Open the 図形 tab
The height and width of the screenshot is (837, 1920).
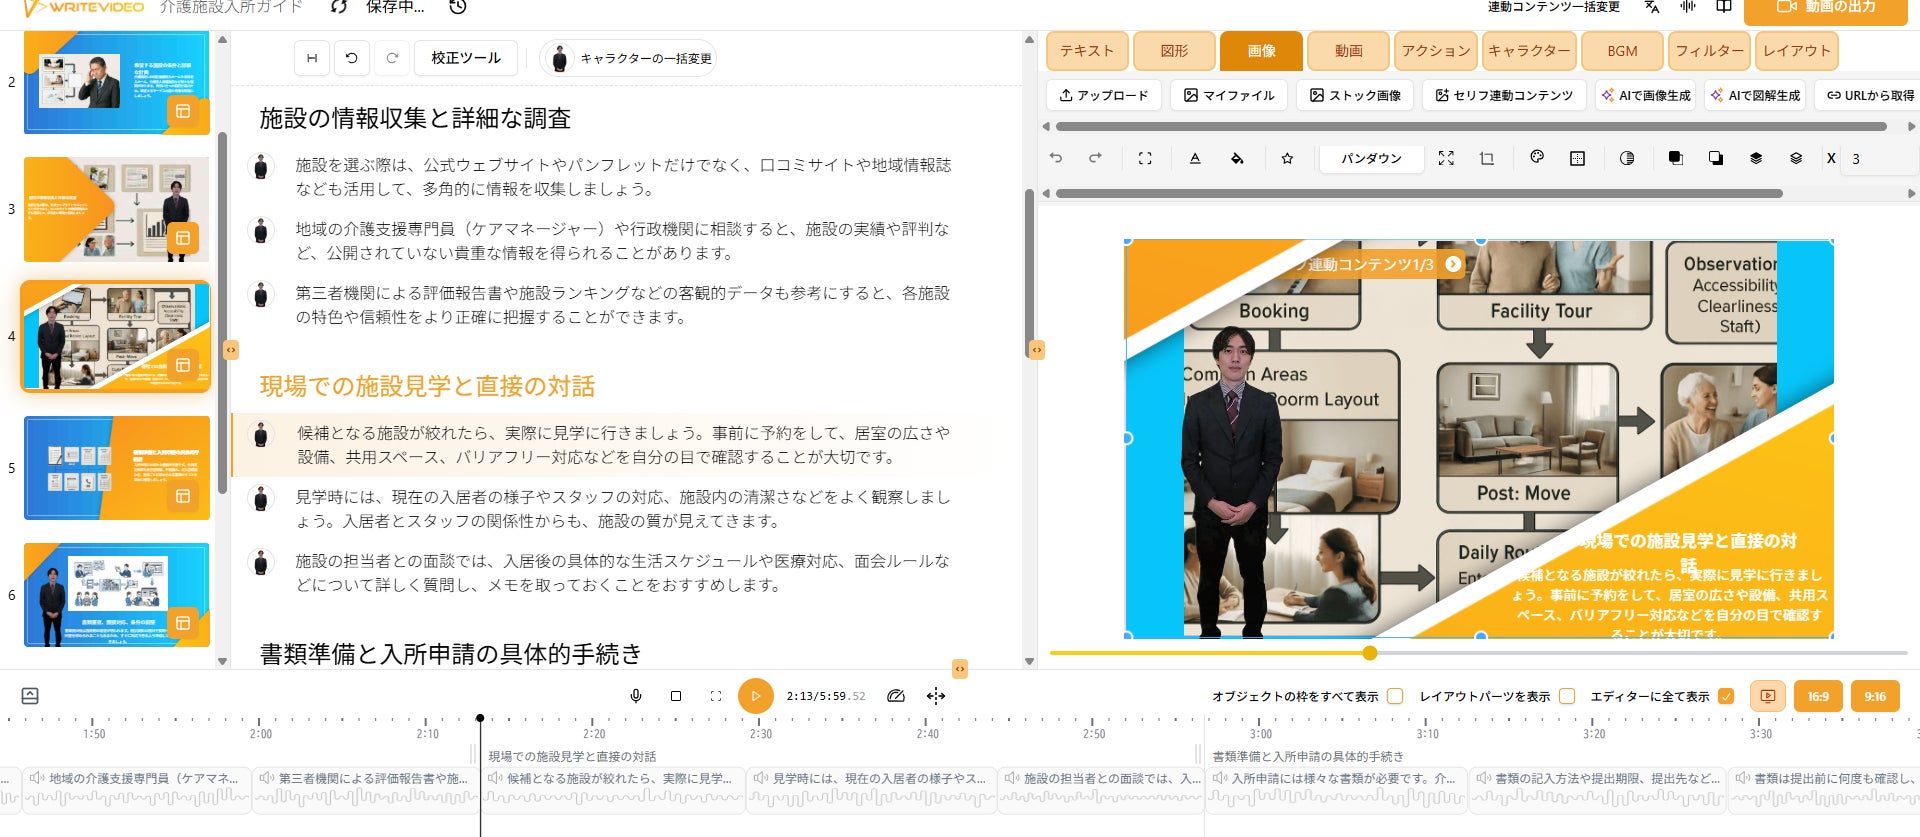[x=1174, y=51]
